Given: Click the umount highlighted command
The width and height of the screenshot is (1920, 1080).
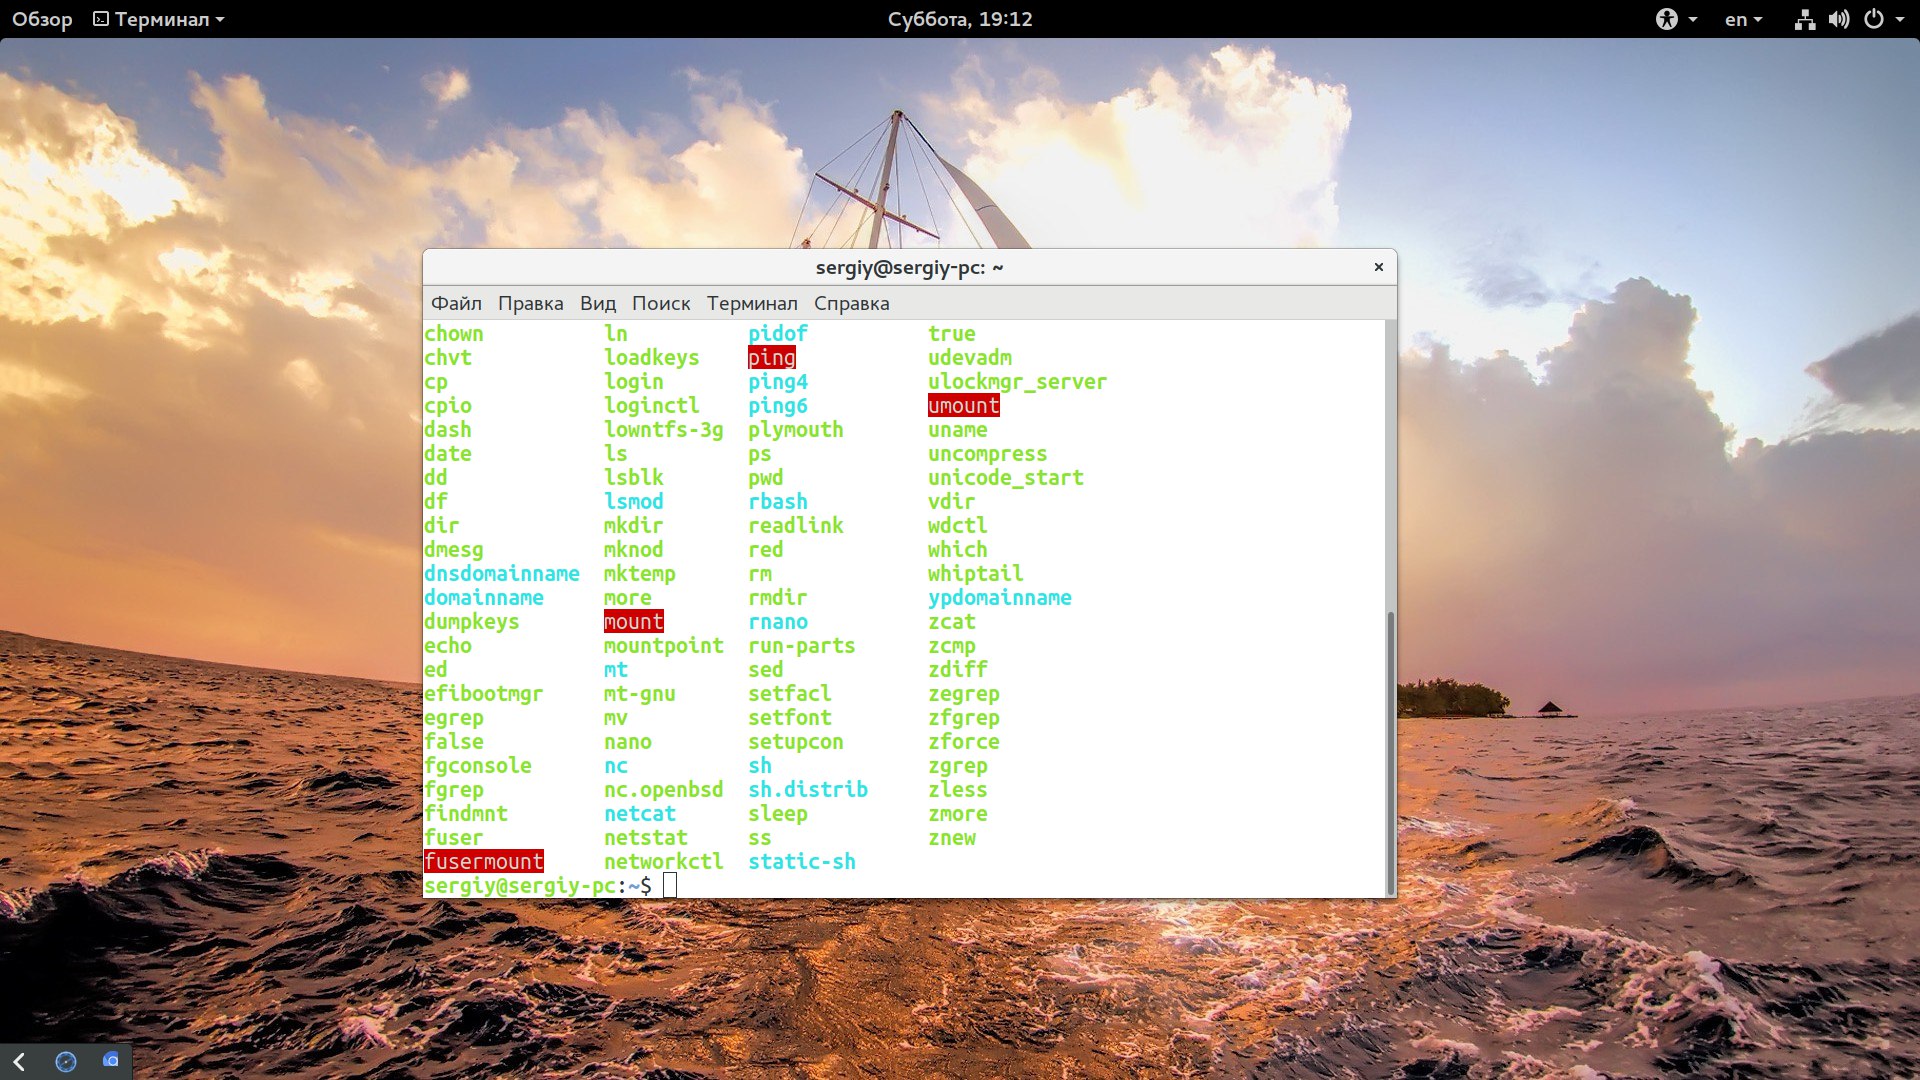Looking at the screenshot, I should 963,405.
